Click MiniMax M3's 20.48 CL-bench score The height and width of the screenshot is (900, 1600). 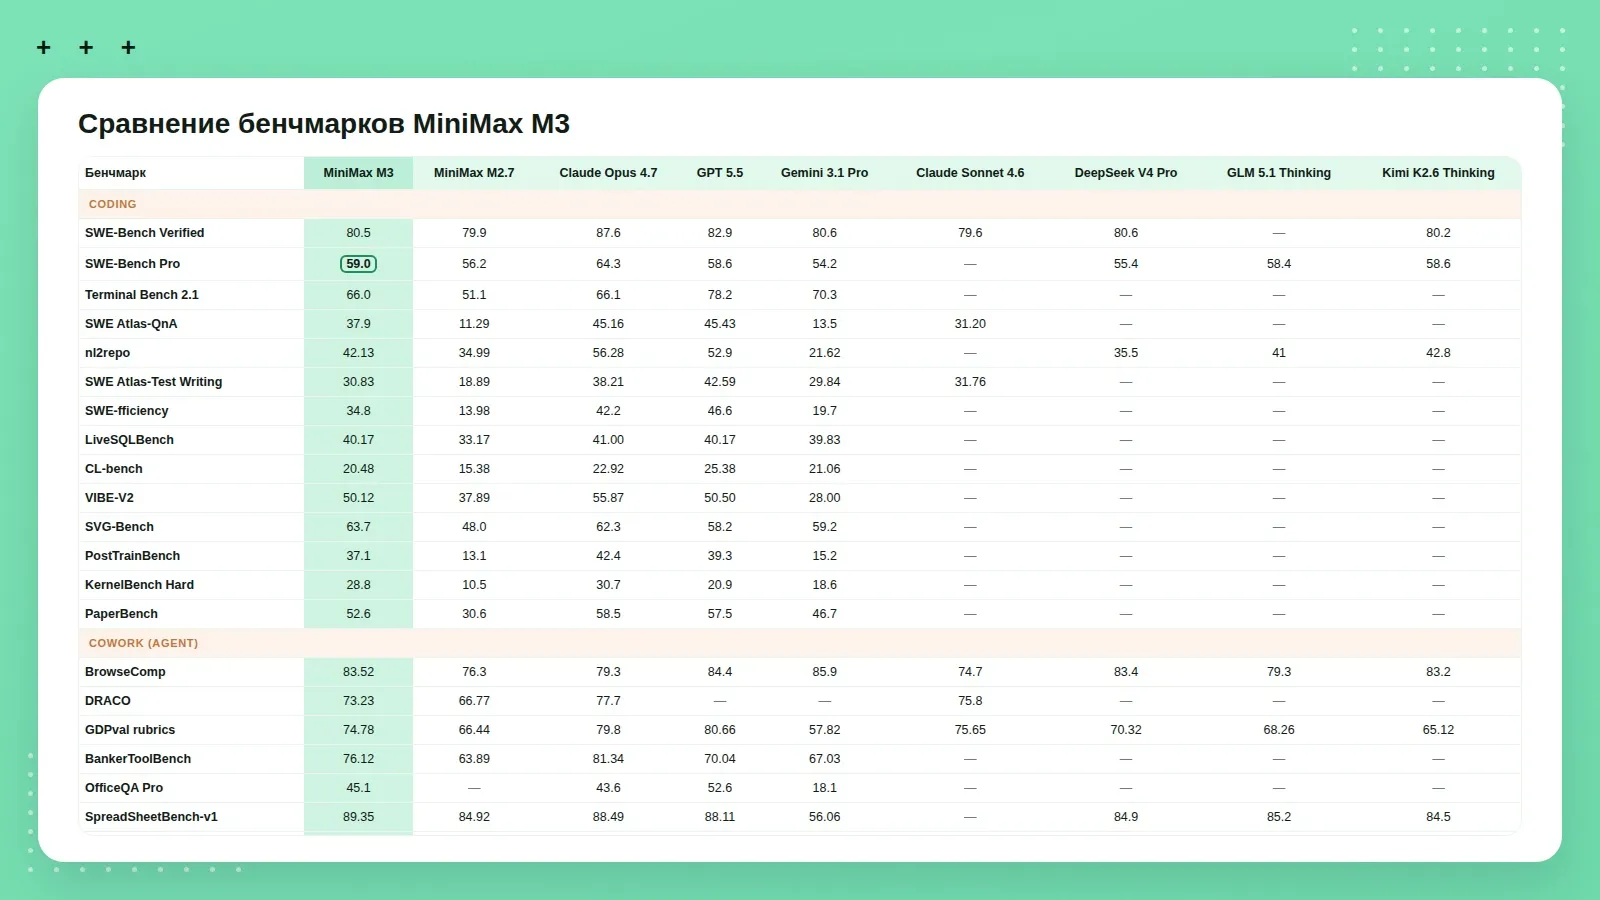358,469
